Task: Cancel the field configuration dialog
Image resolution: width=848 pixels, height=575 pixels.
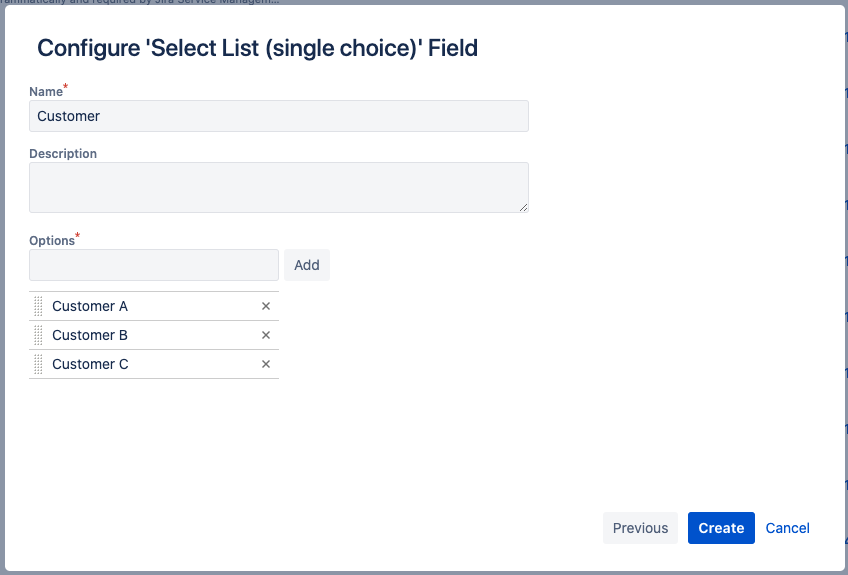Action: click(x=788, y=528)
